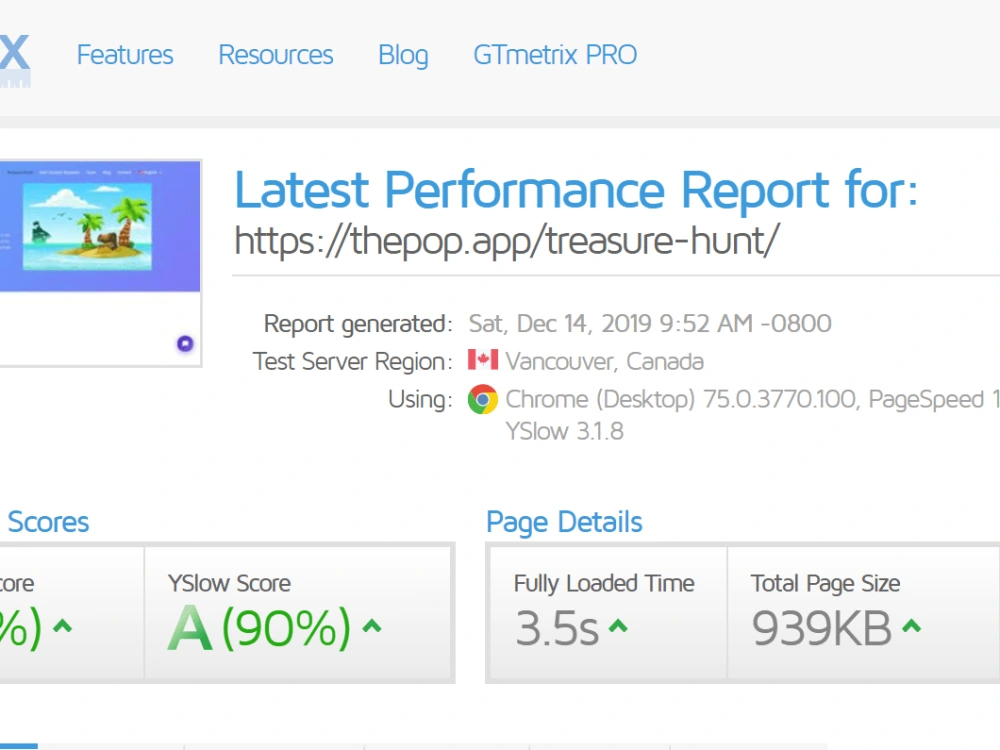
Task: Open the Features menu link
Action: pyautogui.click(x=125, y=55)
